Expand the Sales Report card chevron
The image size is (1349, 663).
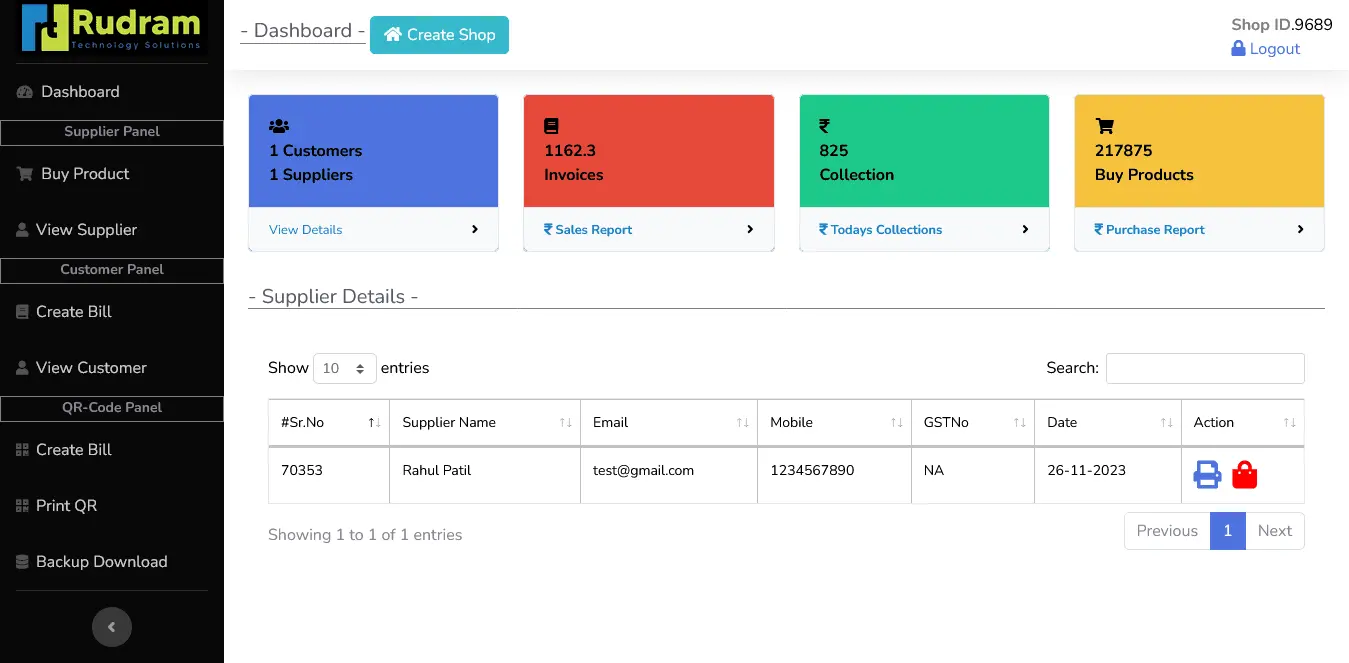pos(749,229)
